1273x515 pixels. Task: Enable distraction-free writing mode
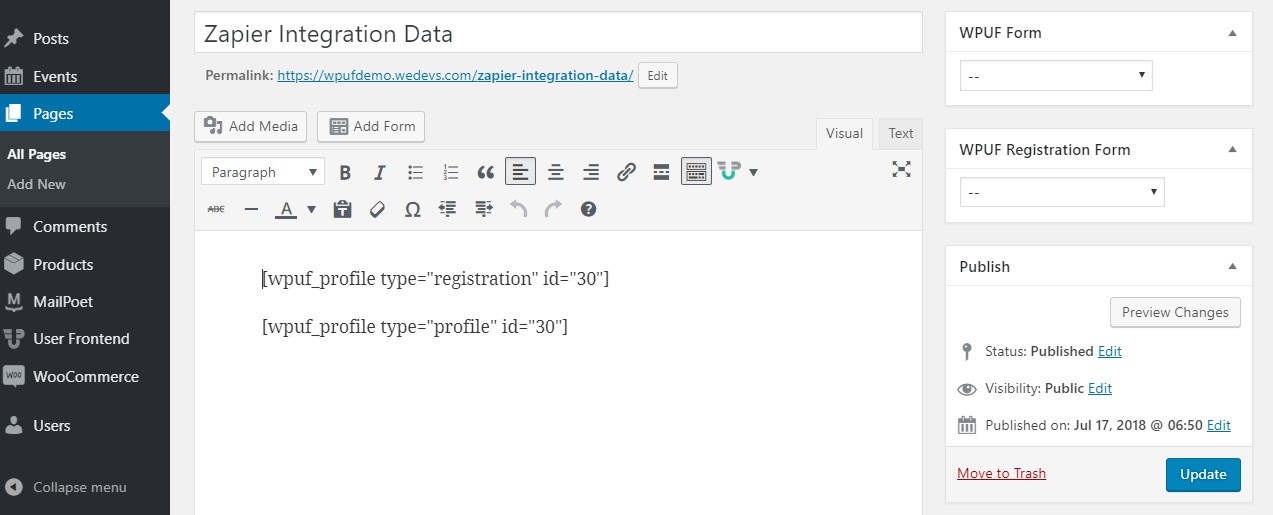(x=902, y=169)
